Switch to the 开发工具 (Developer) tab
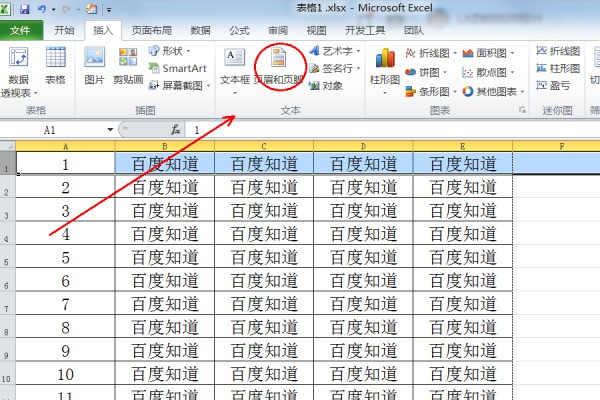 [365, 30]
